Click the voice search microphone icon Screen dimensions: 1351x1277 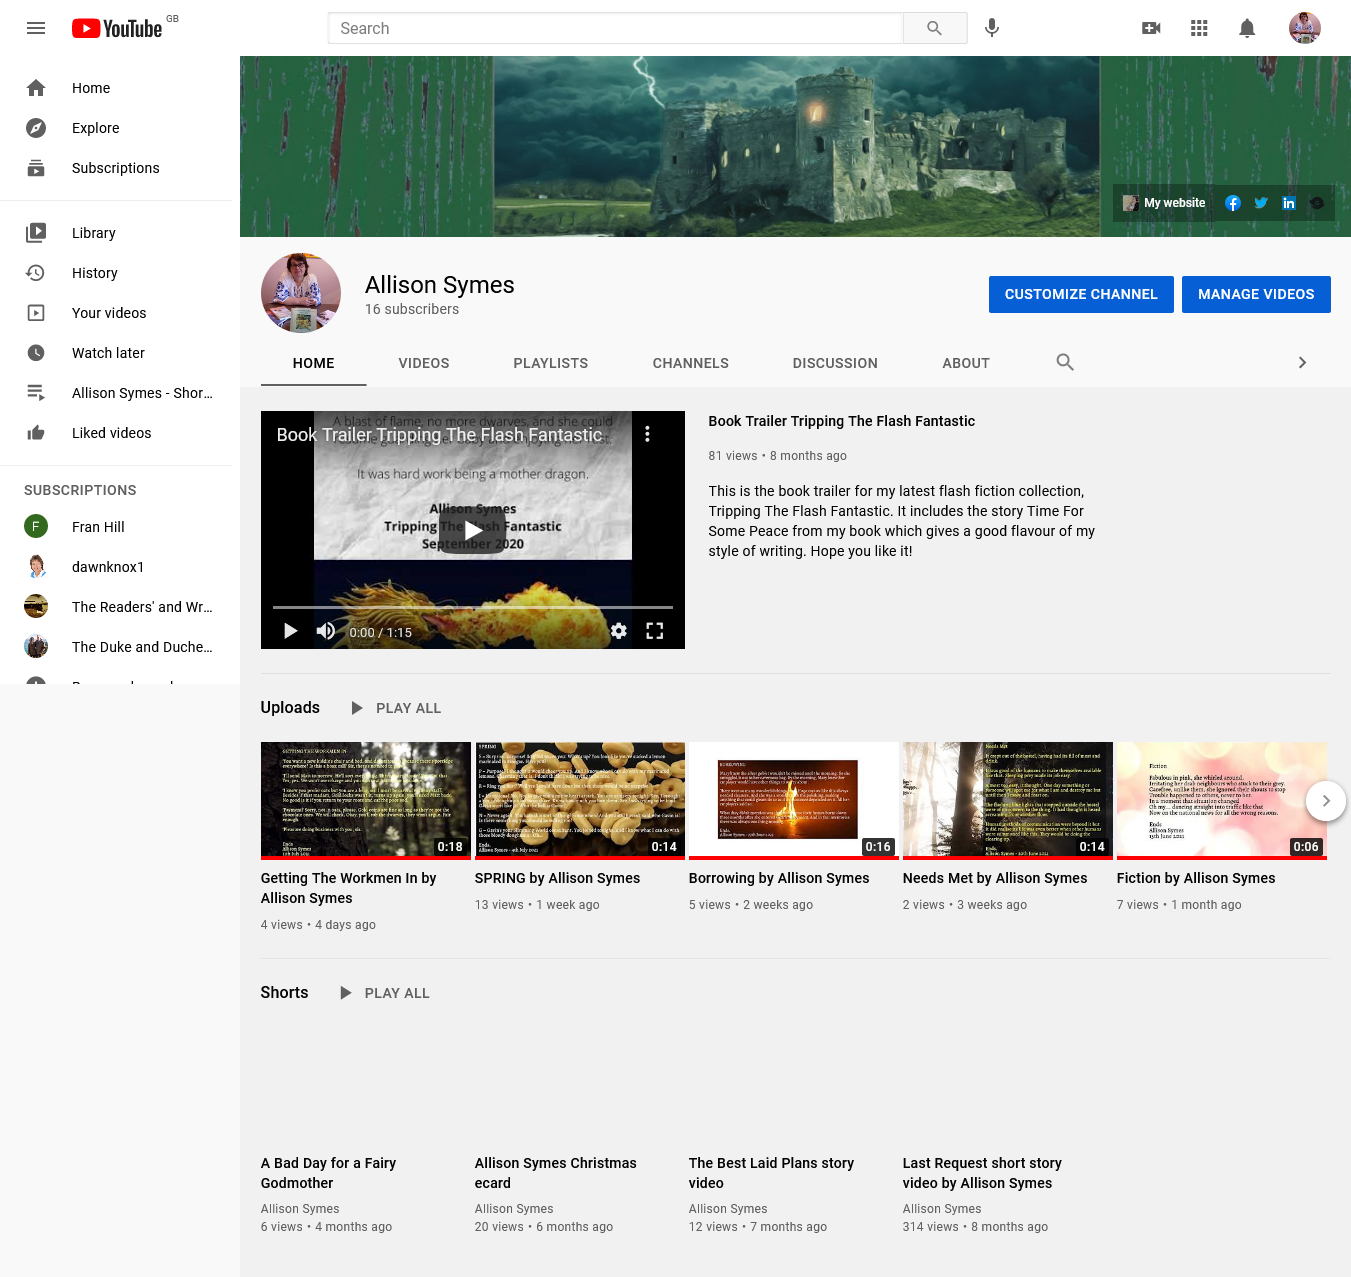tap(991, 28)
